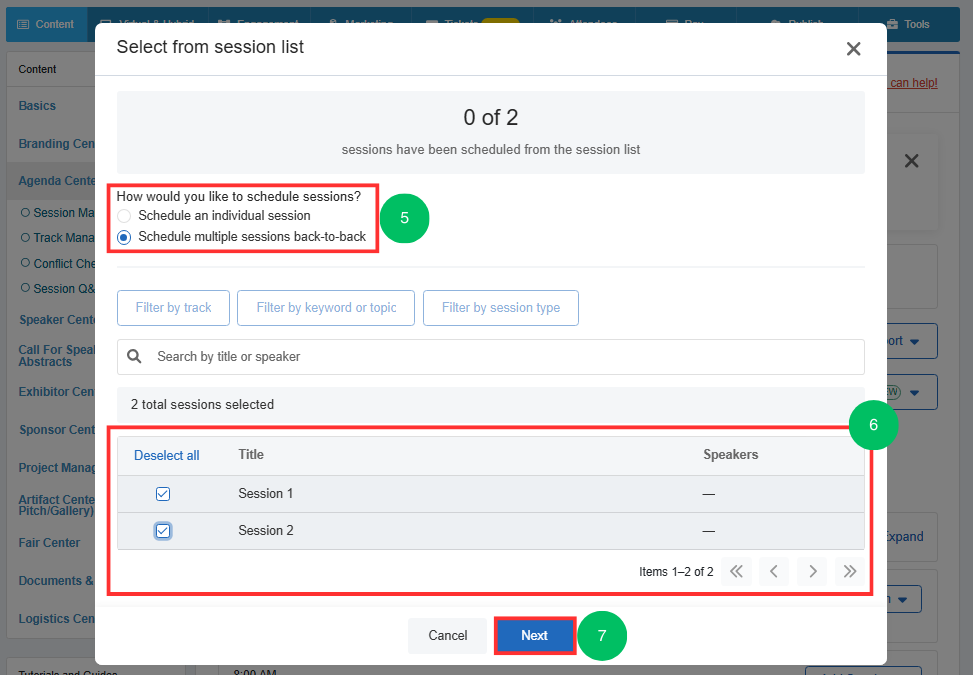Open Filter by track dropdown

coord(173,308)
